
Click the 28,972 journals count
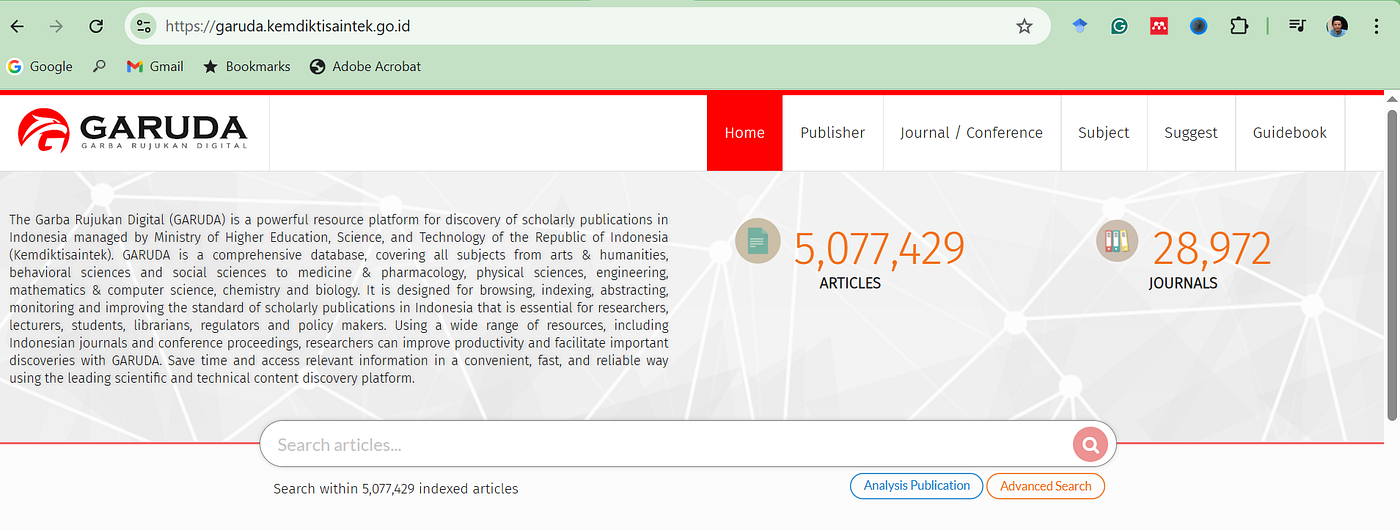coord(1212,249)
